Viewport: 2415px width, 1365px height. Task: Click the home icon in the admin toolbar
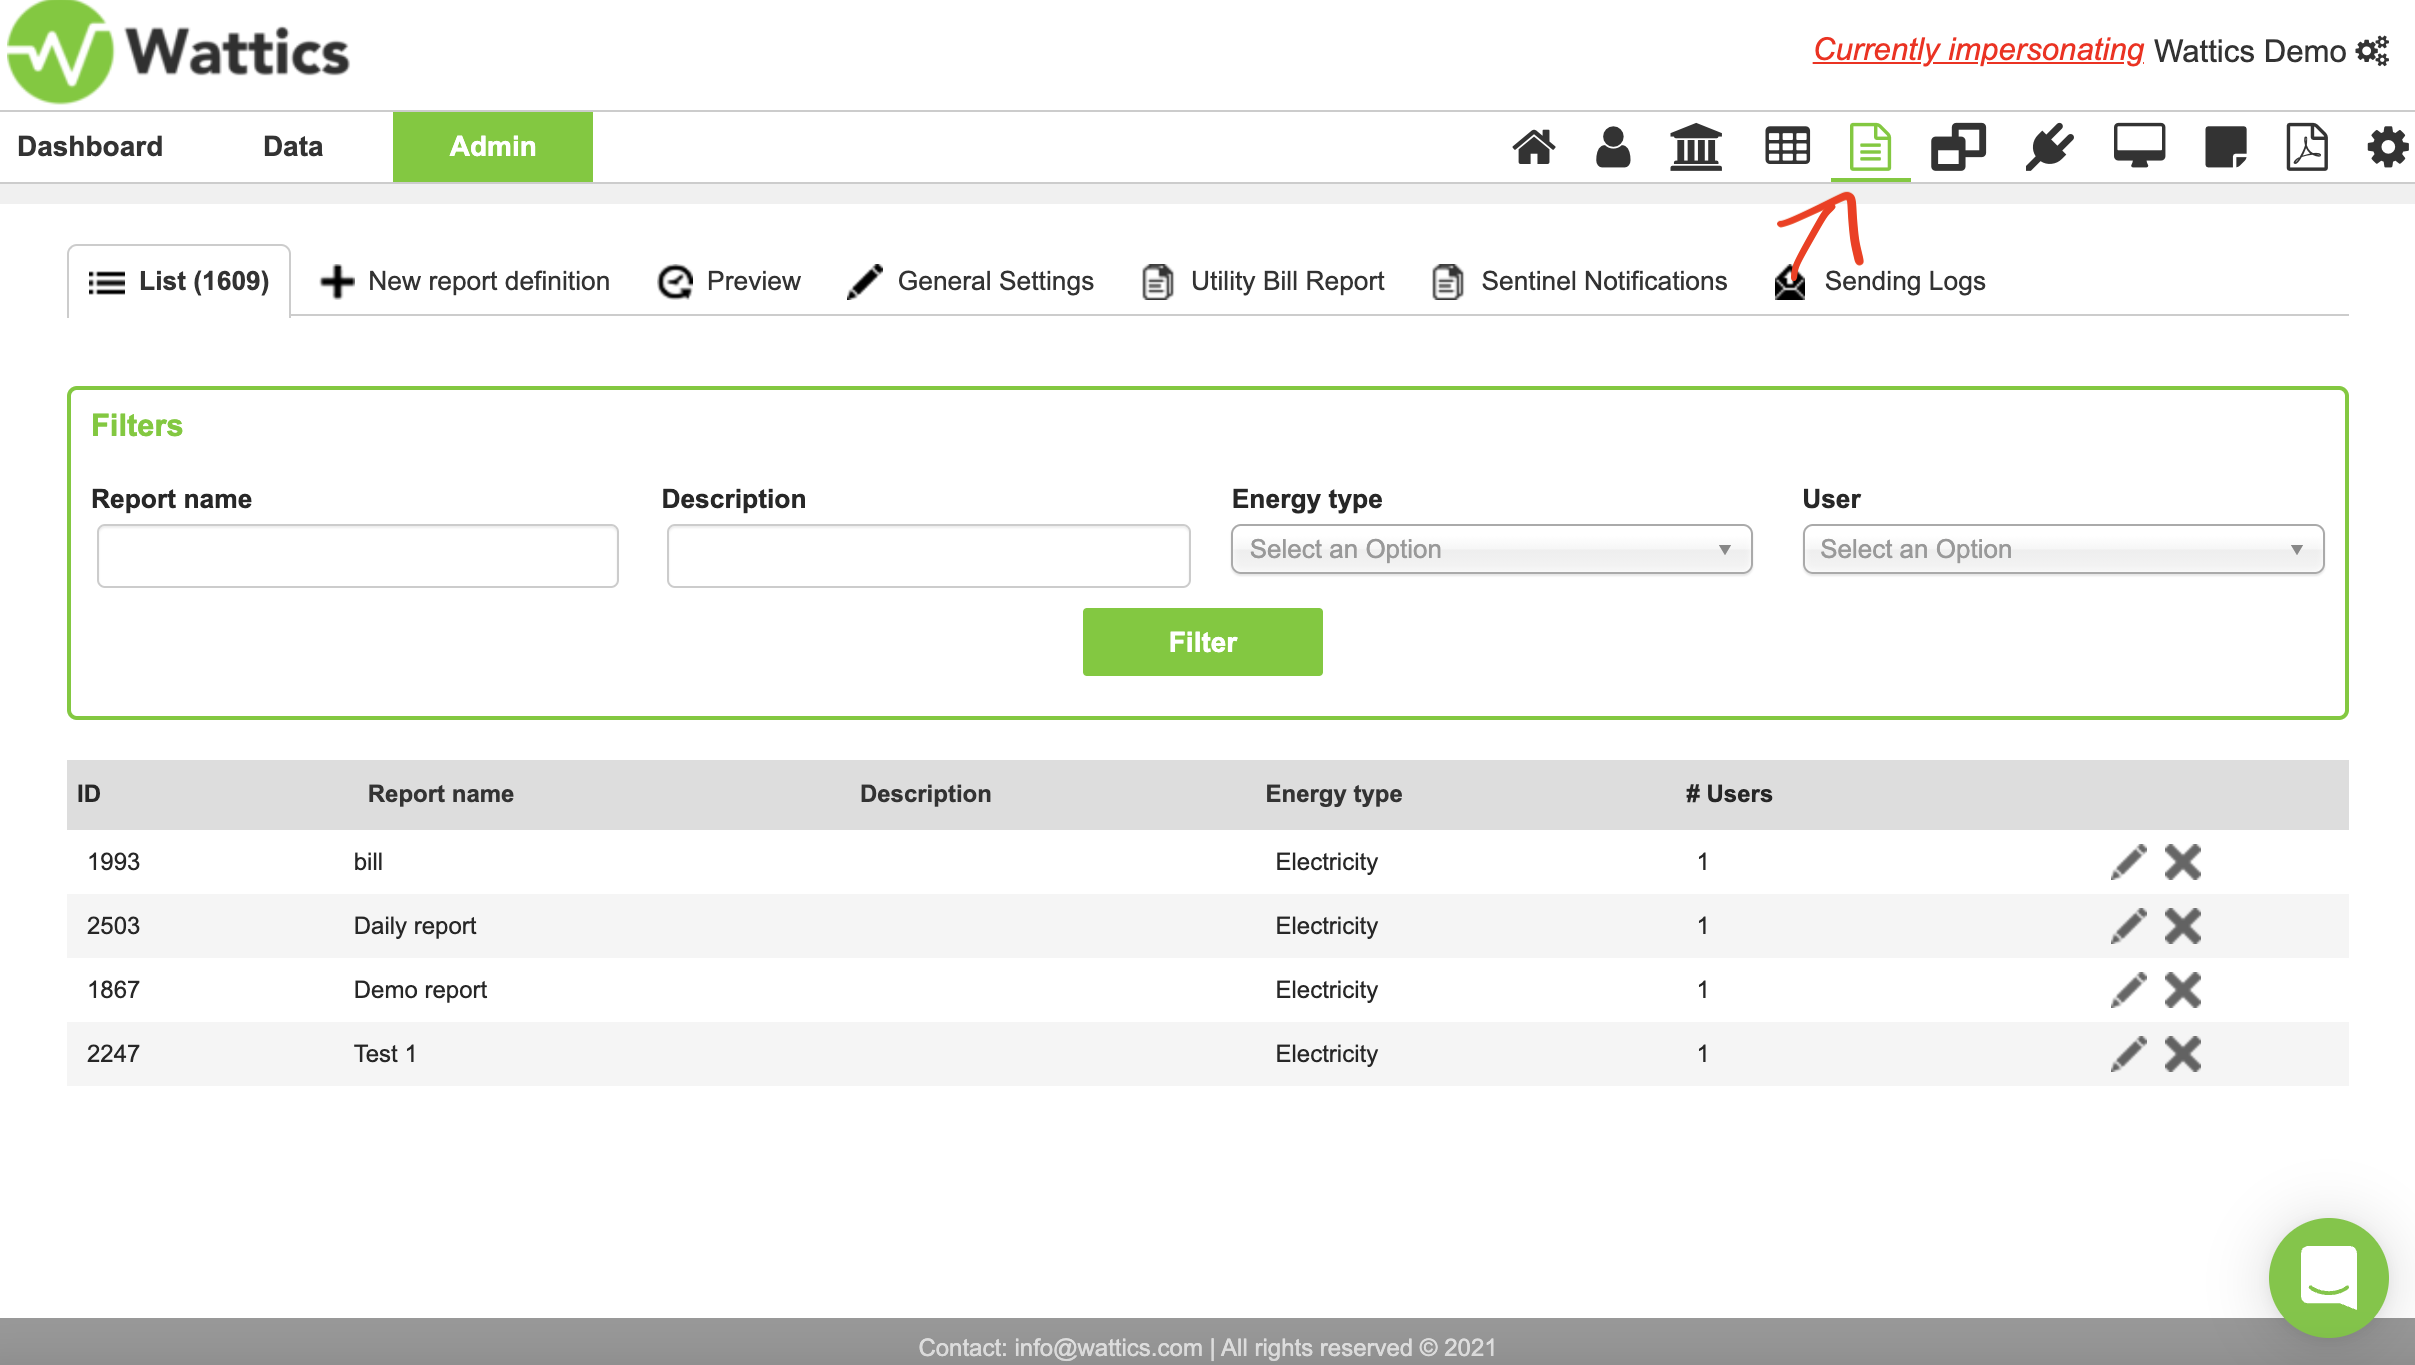(x=1533, y=147)
